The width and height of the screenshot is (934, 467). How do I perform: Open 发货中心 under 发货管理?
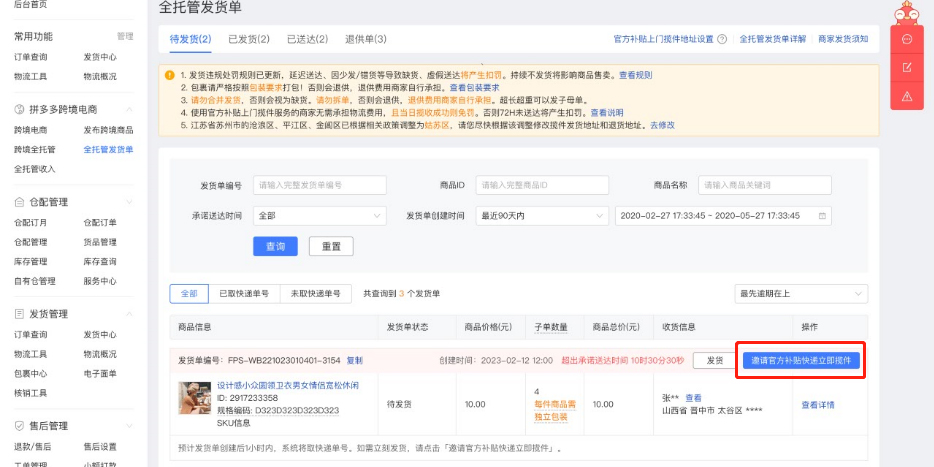[x=100, y=335]
